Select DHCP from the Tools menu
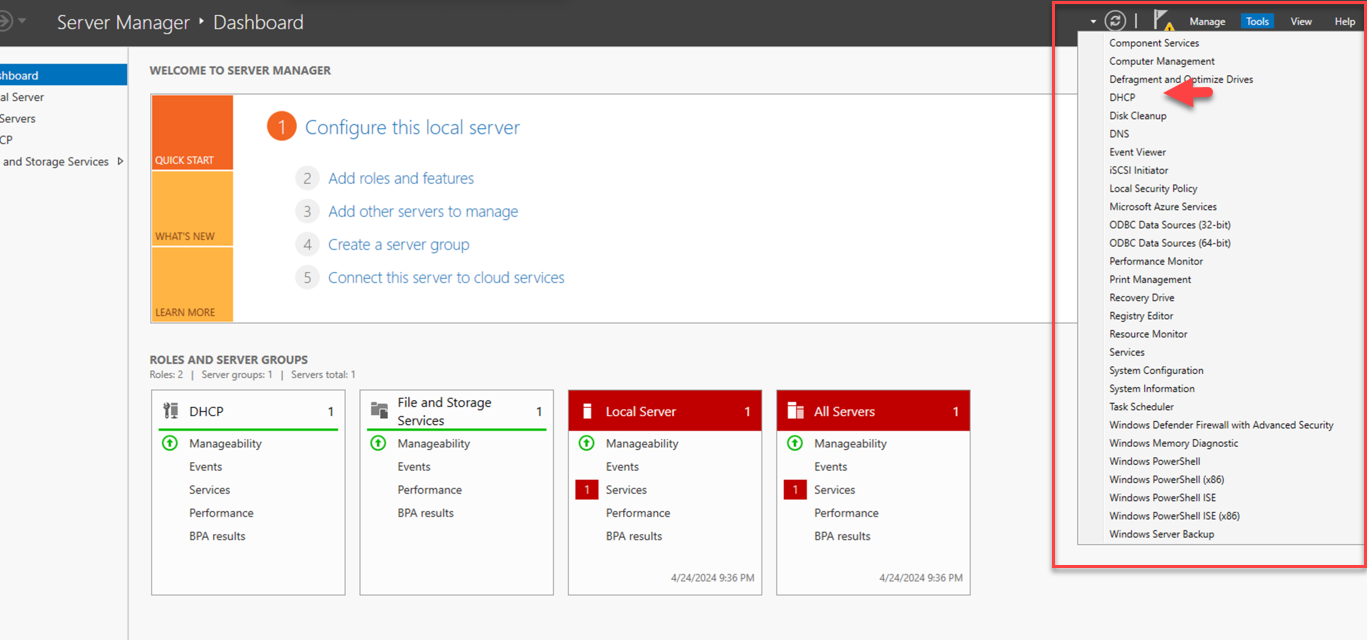Screen dimensions: 1367x640 click(x=1122, y=98)
